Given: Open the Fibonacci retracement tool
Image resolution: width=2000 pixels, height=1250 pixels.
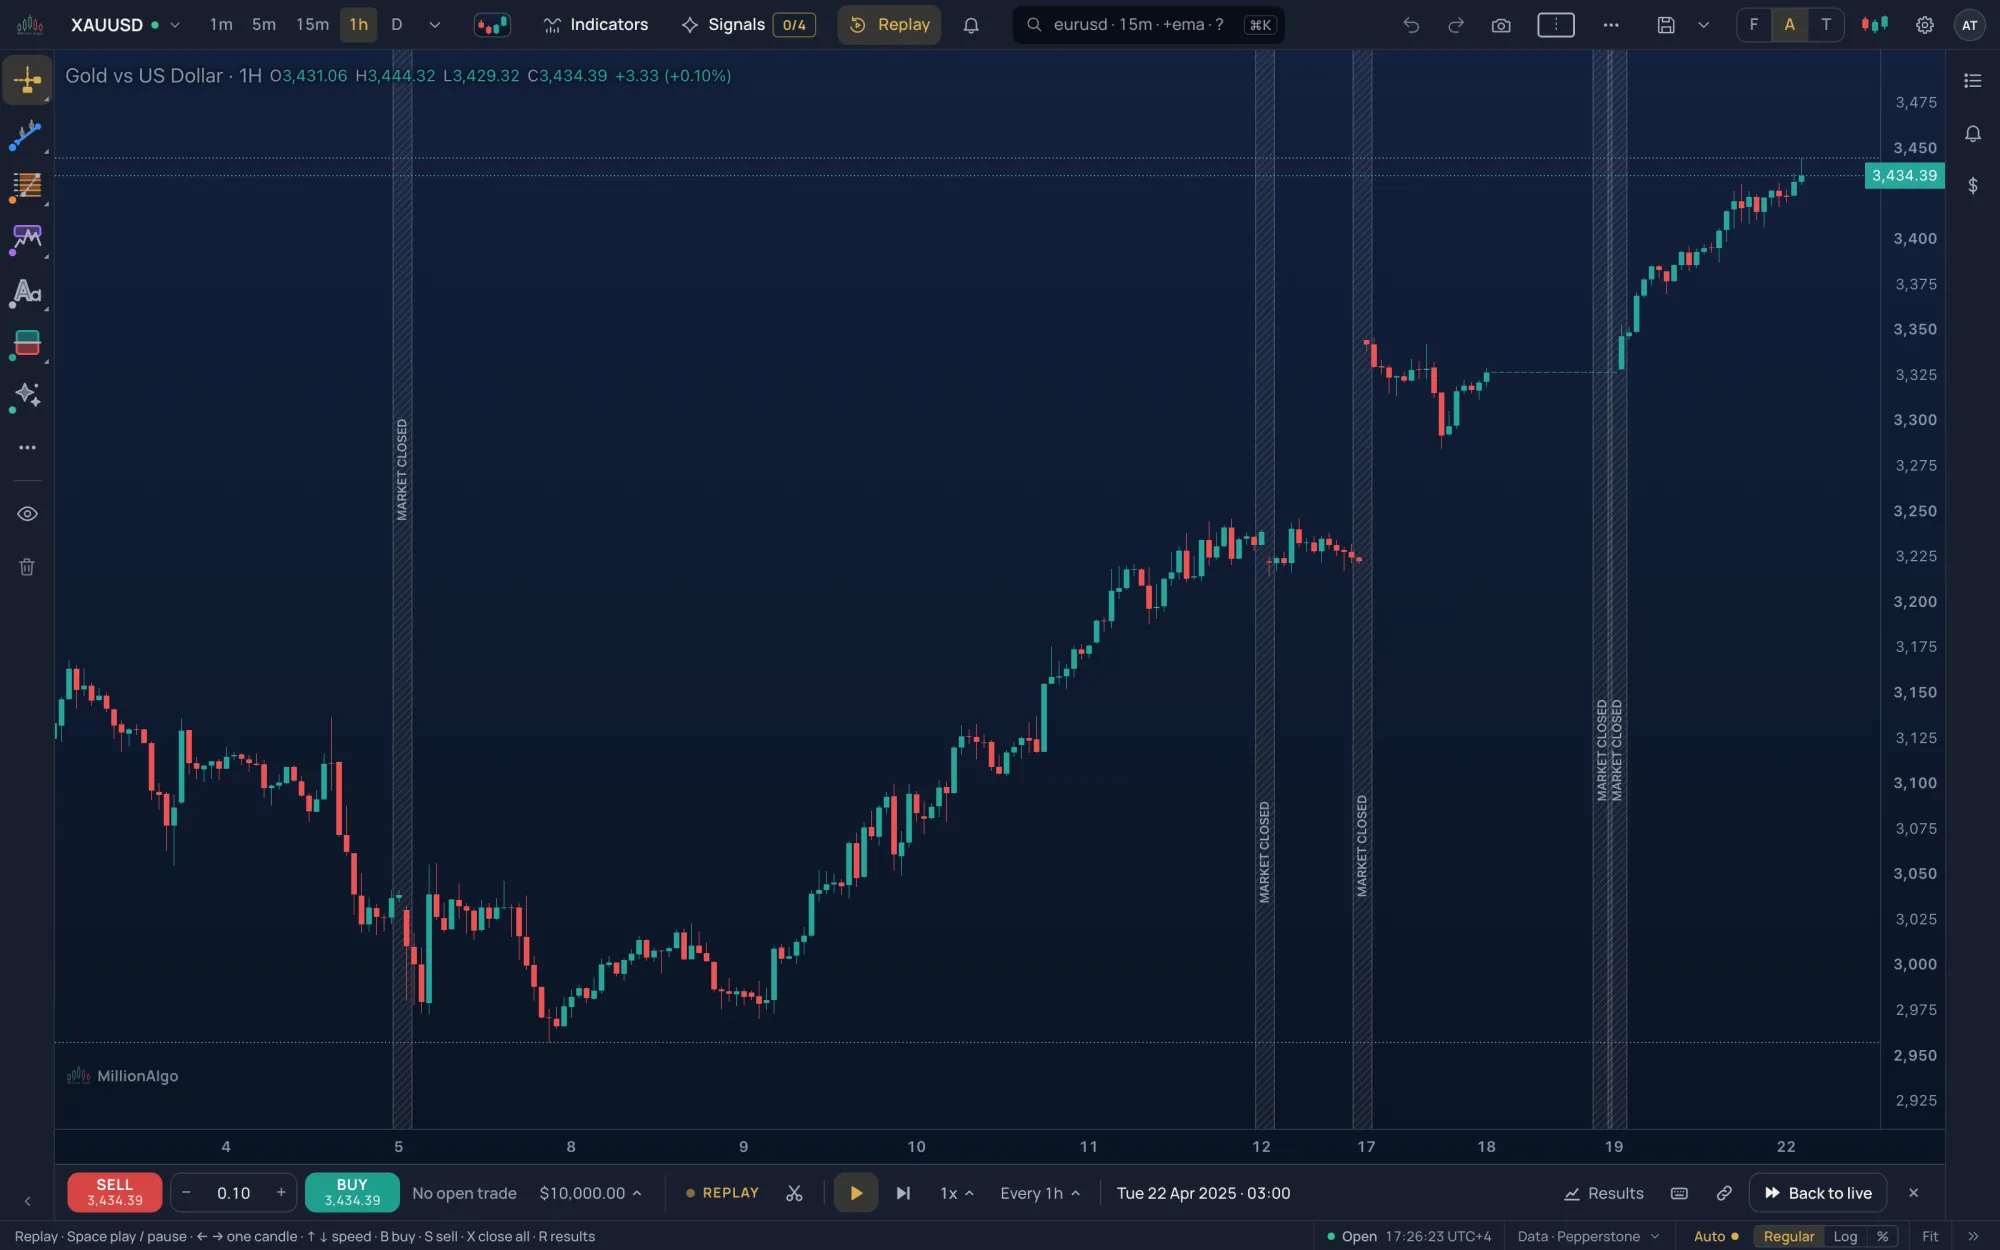Looking at the screenshot, I should (x=27, y=186).
